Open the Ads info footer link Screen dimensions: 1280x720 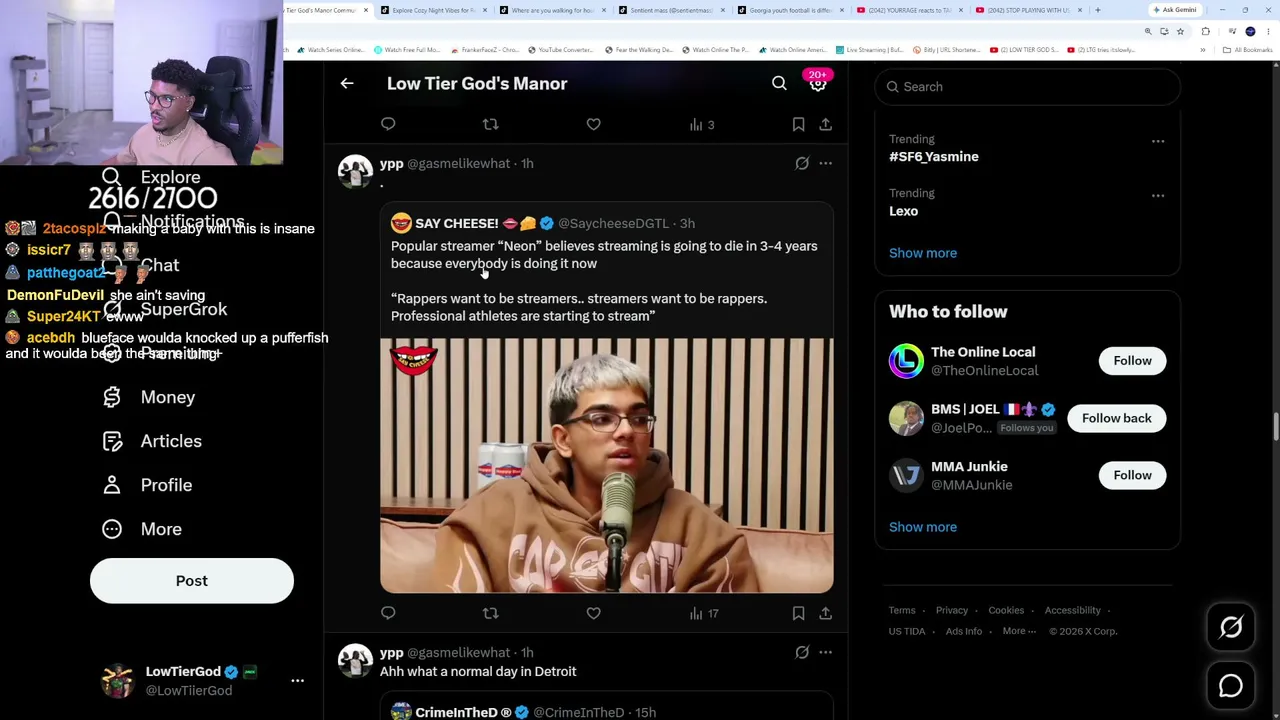pos(964,631)
